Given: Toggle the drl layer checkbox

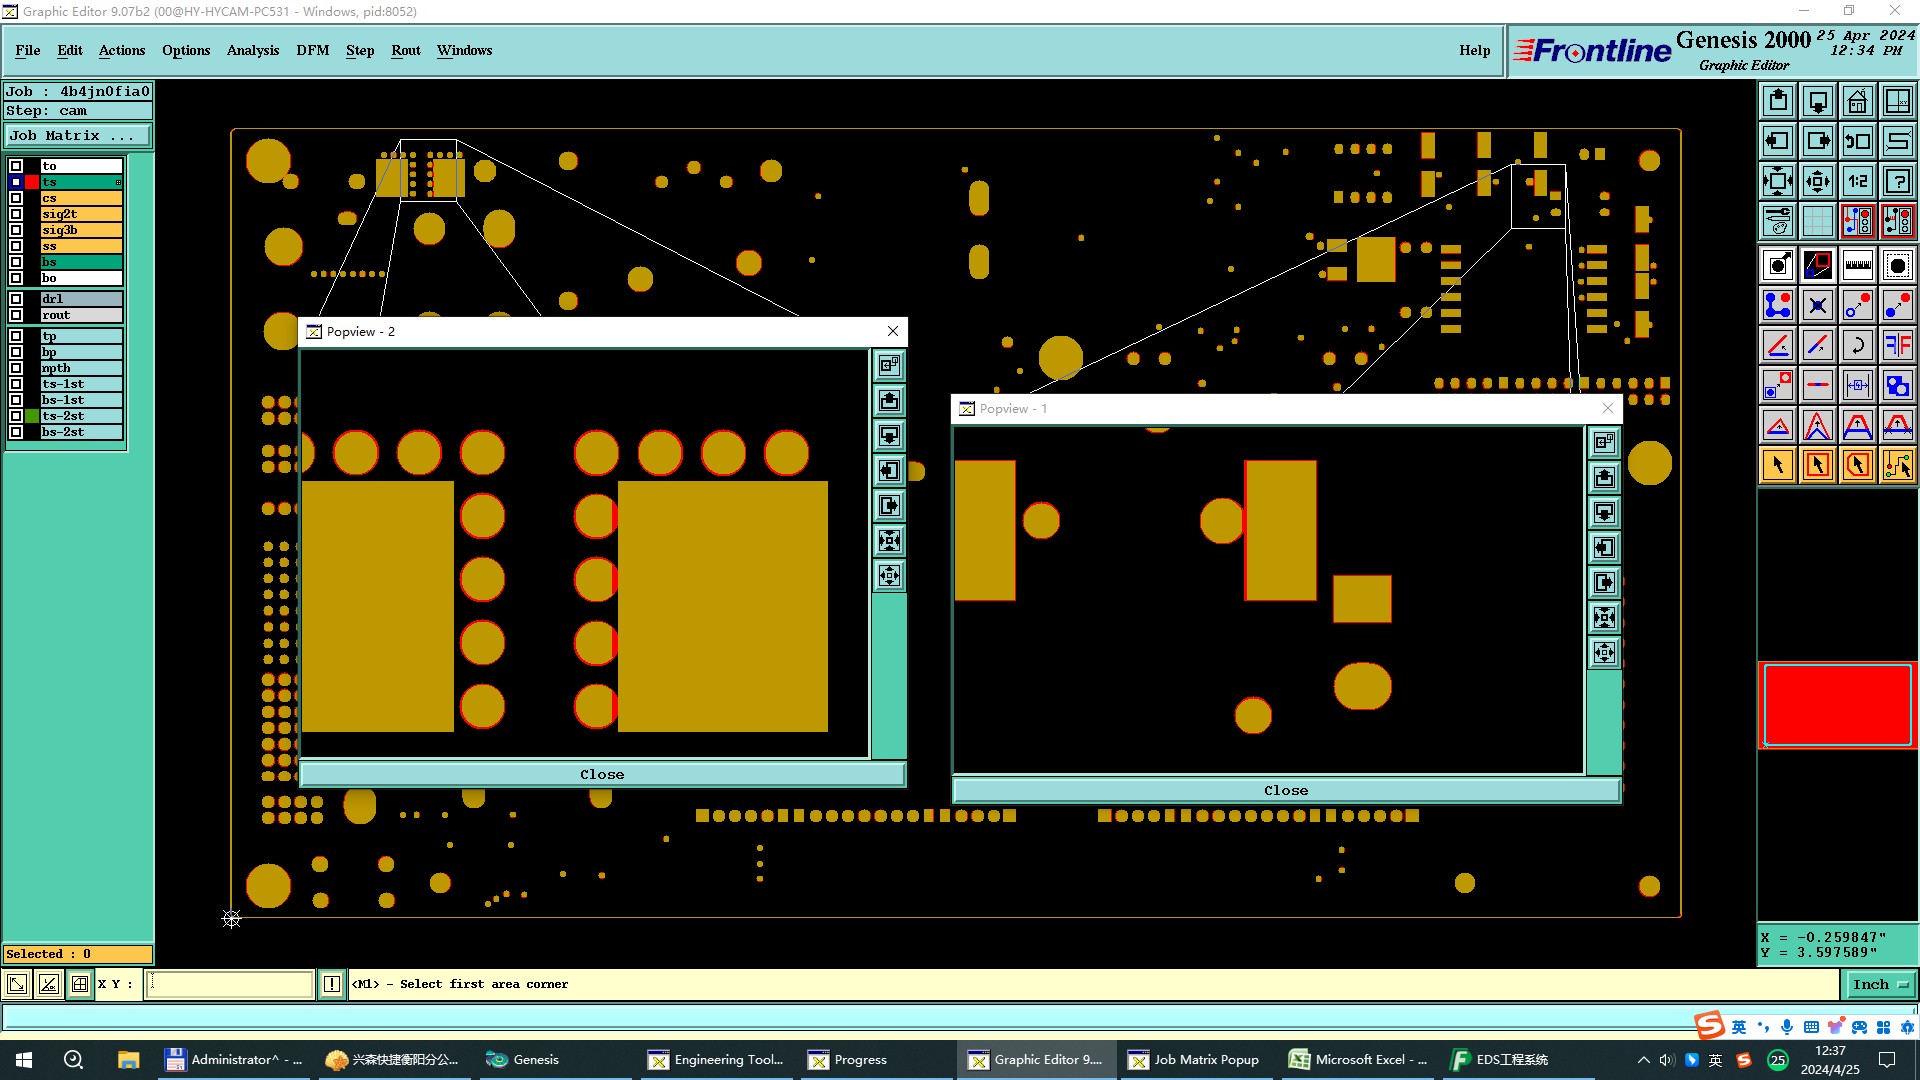Looking at the screenshot, I should pyautogui.click(x=16, y=299).
